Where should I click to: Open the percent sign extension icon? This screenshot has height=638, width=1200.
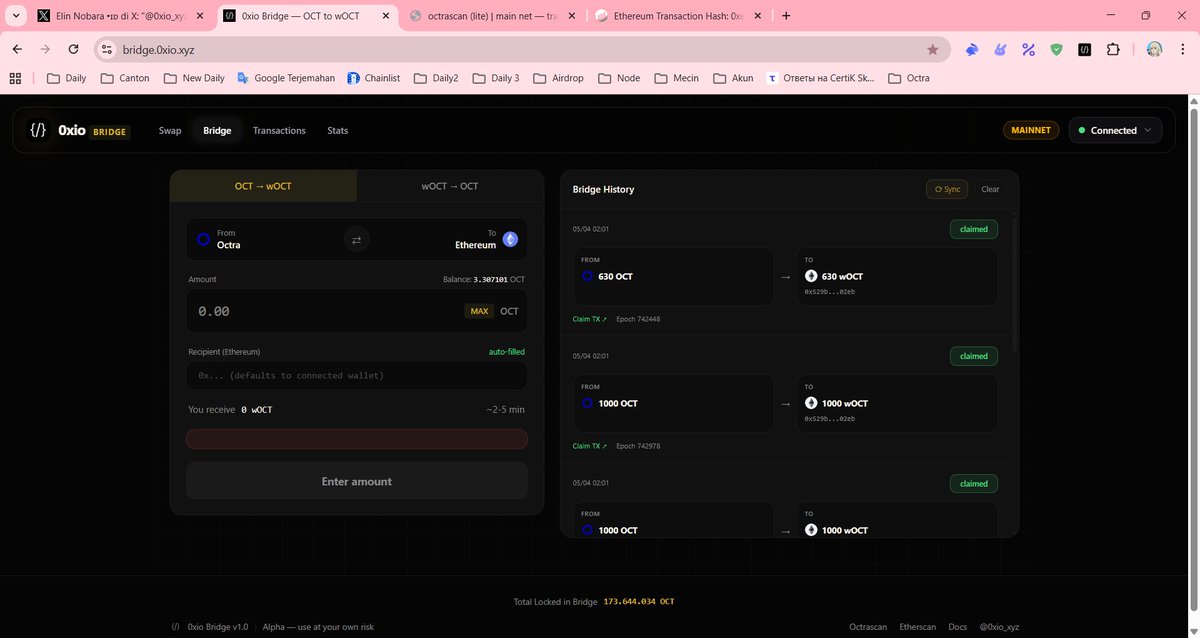1028,49
